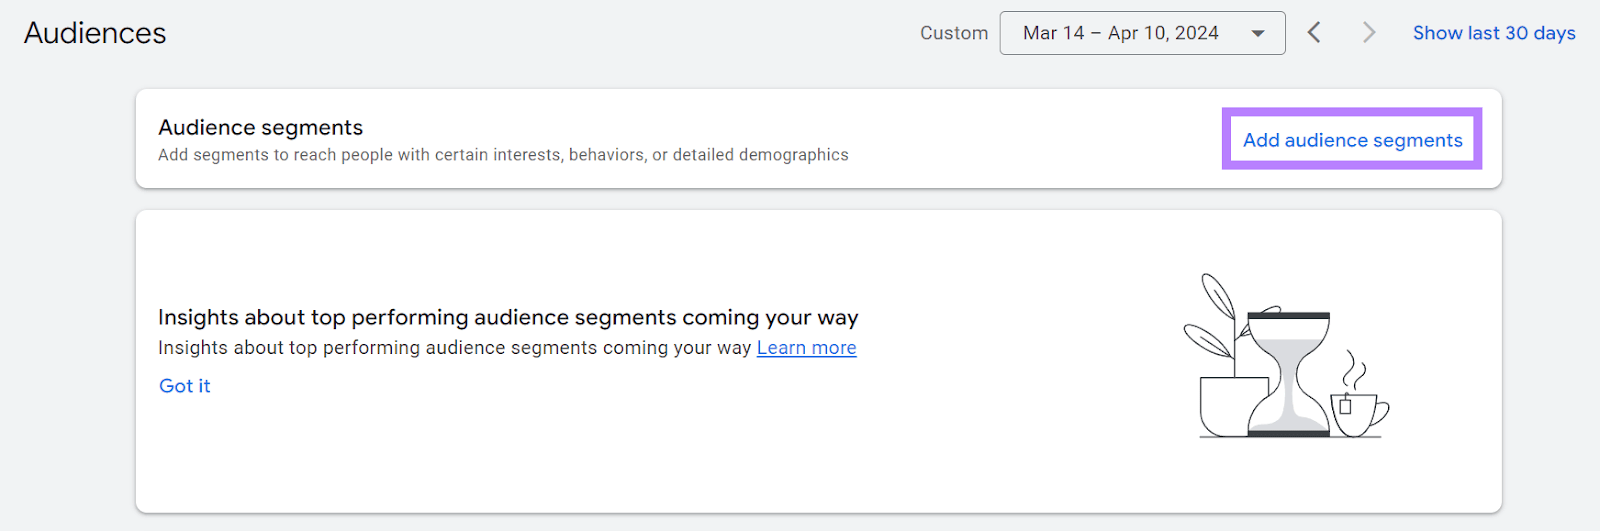Go to the next date range
This screenshot has width=1600, height=531.
(1369, 33)
